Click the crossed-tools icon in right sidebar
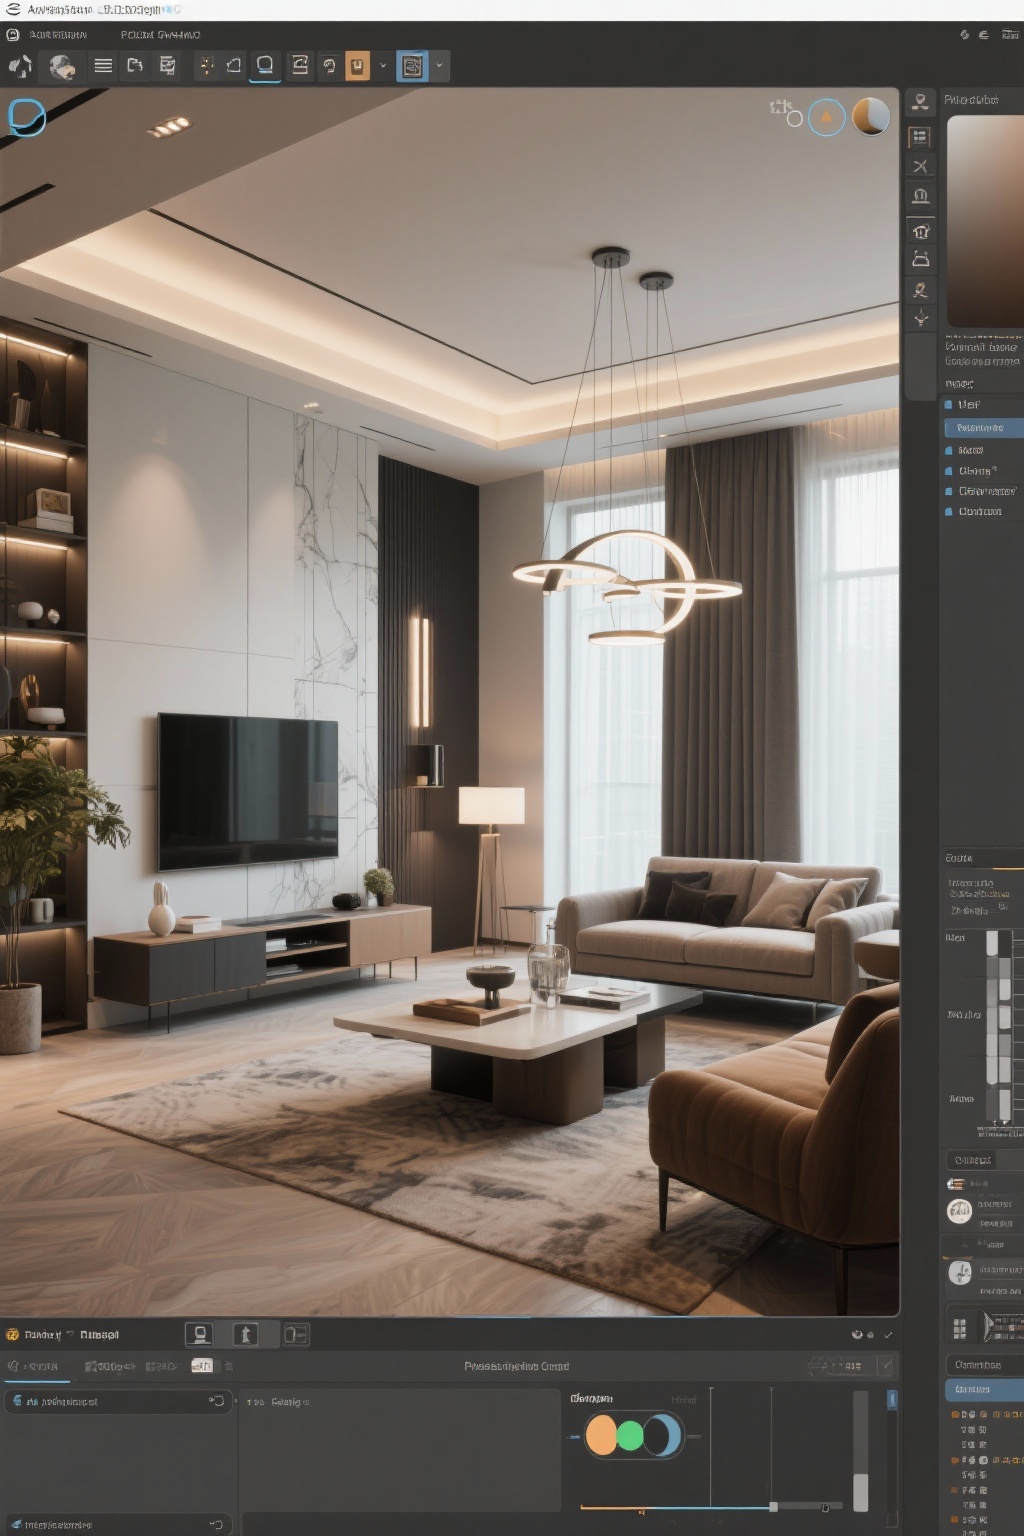The image size is (1024, 1536). (x=920, y=166)
